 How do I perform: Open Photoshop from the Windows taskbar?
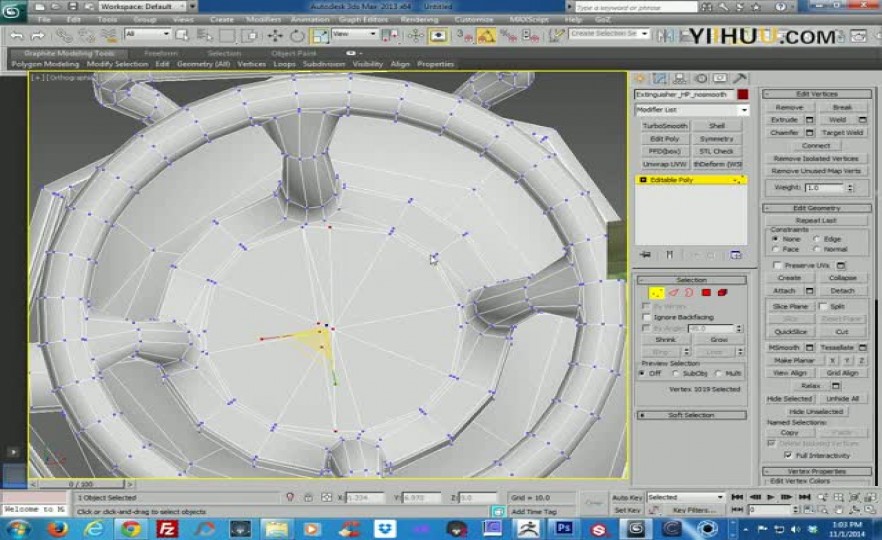click(564, 528)
